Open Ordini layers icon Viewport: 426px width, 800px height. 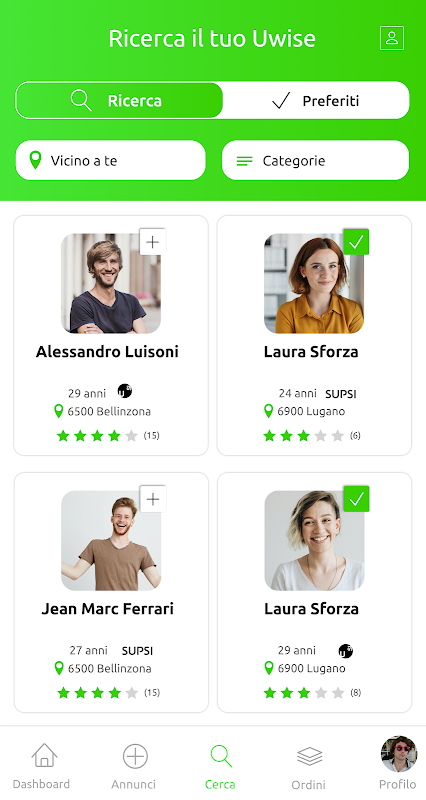(309, 756)
